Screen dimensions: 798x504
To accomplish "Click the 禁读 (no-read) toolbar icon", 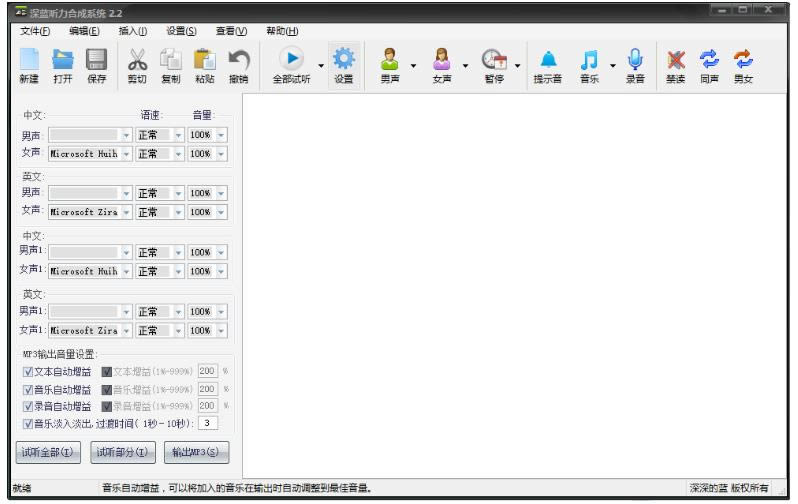I will click(x=676, y=66).
